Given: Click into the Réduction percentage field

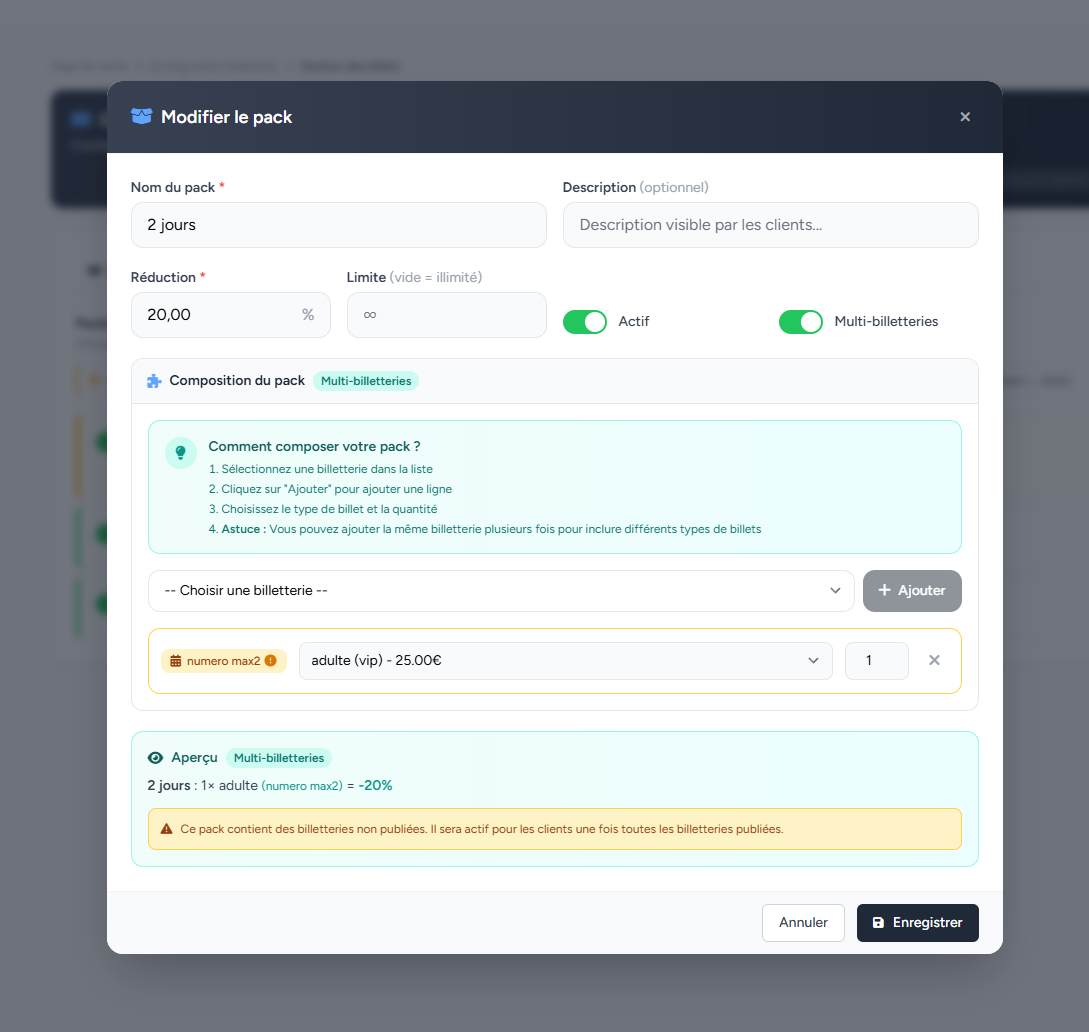Looking at the screenshot, I should (220, 315).
